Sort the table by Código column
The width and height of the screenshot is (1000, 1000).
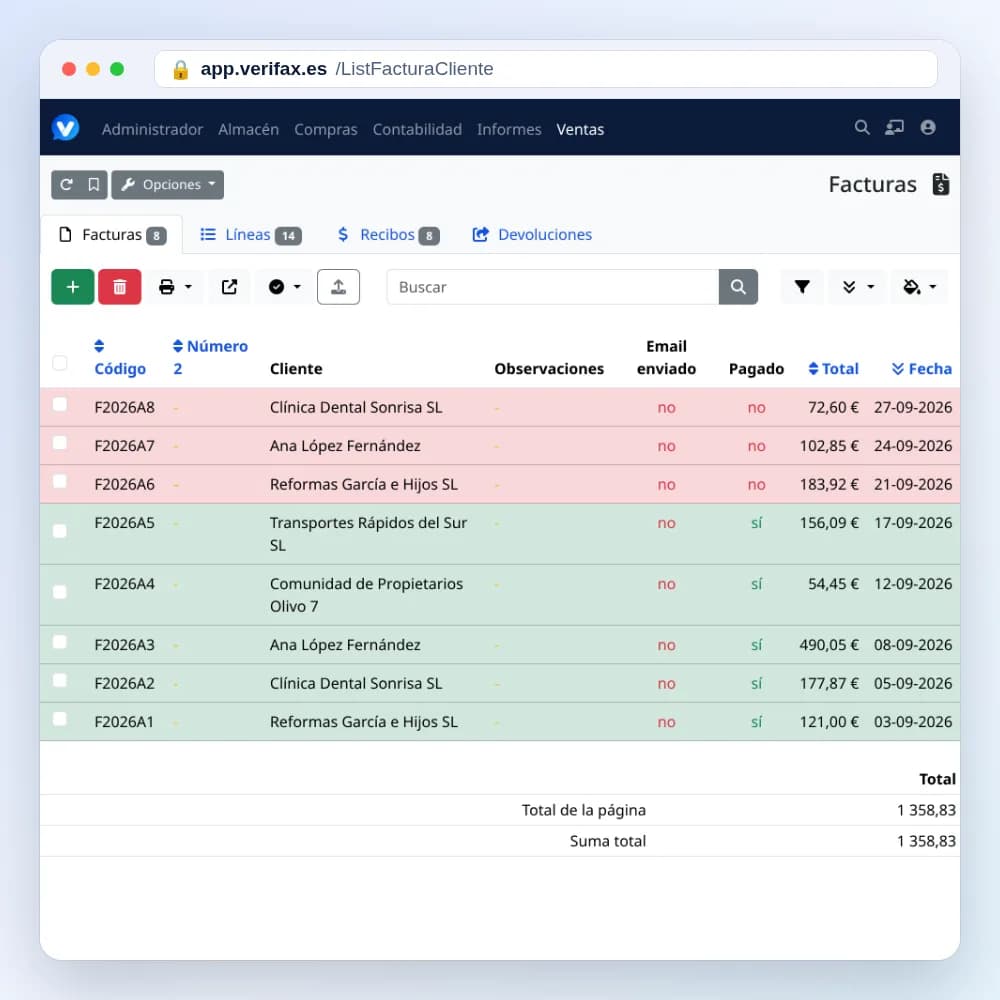click(x=120, y=358)
